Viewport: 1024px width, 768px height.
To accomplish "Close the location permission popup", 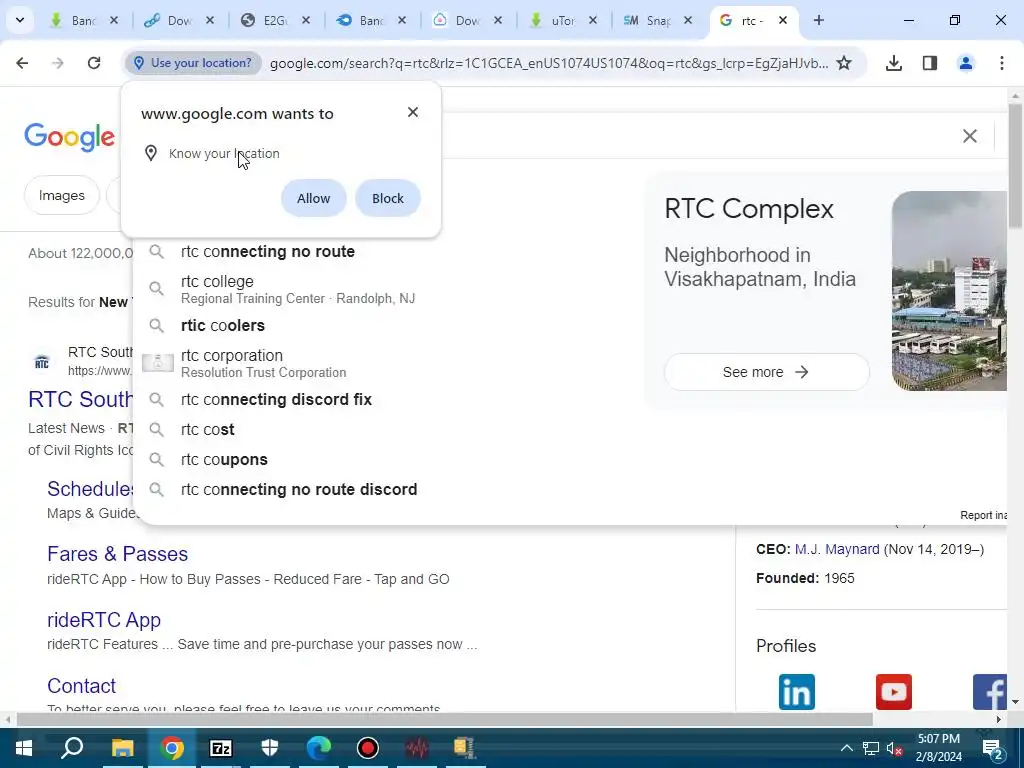I will click(413, 112).
